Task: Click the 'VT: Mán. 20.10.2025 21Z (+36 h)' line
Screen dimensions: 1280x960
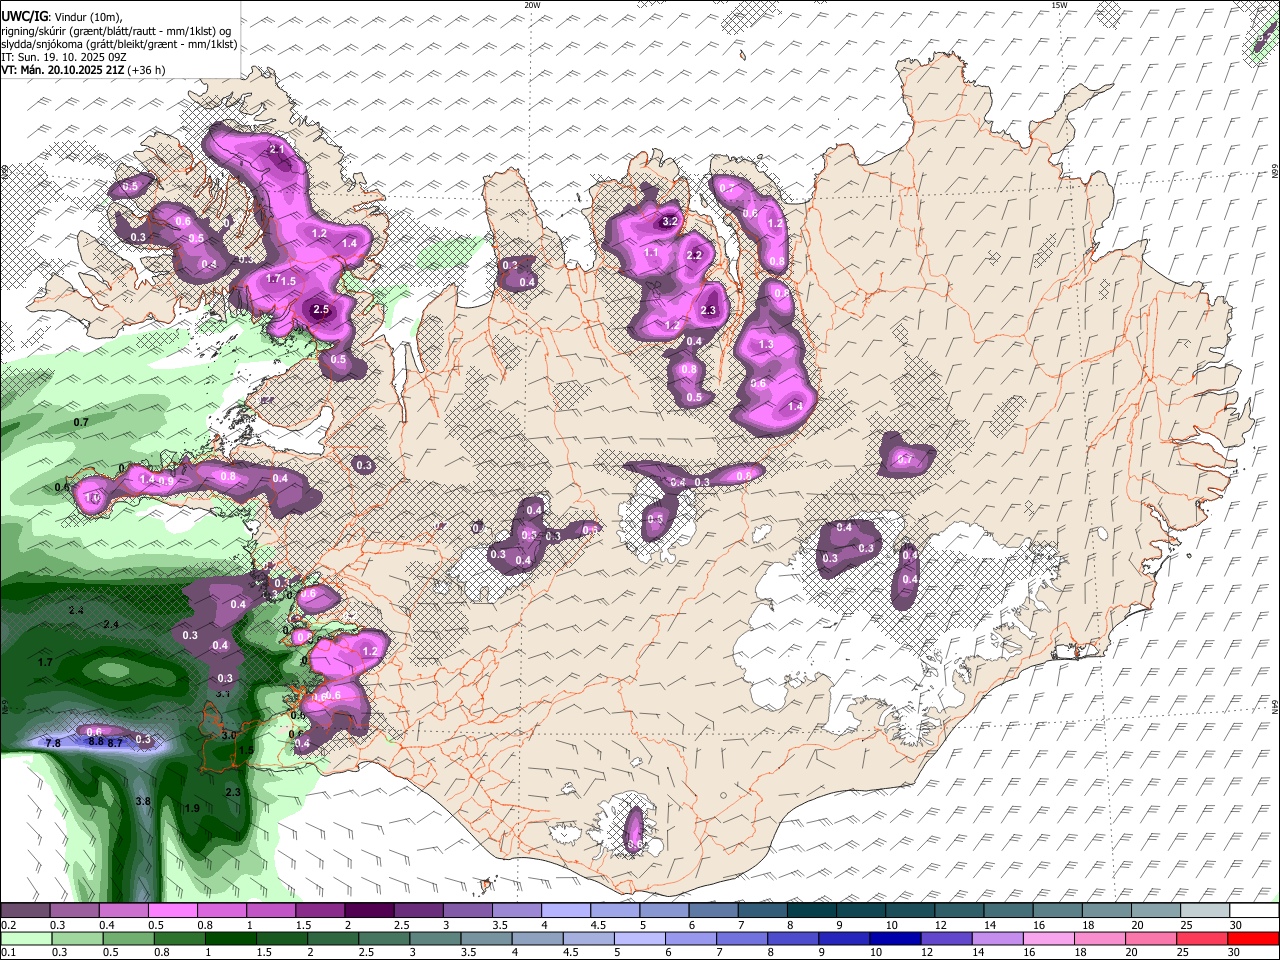Action: [83, 70]
